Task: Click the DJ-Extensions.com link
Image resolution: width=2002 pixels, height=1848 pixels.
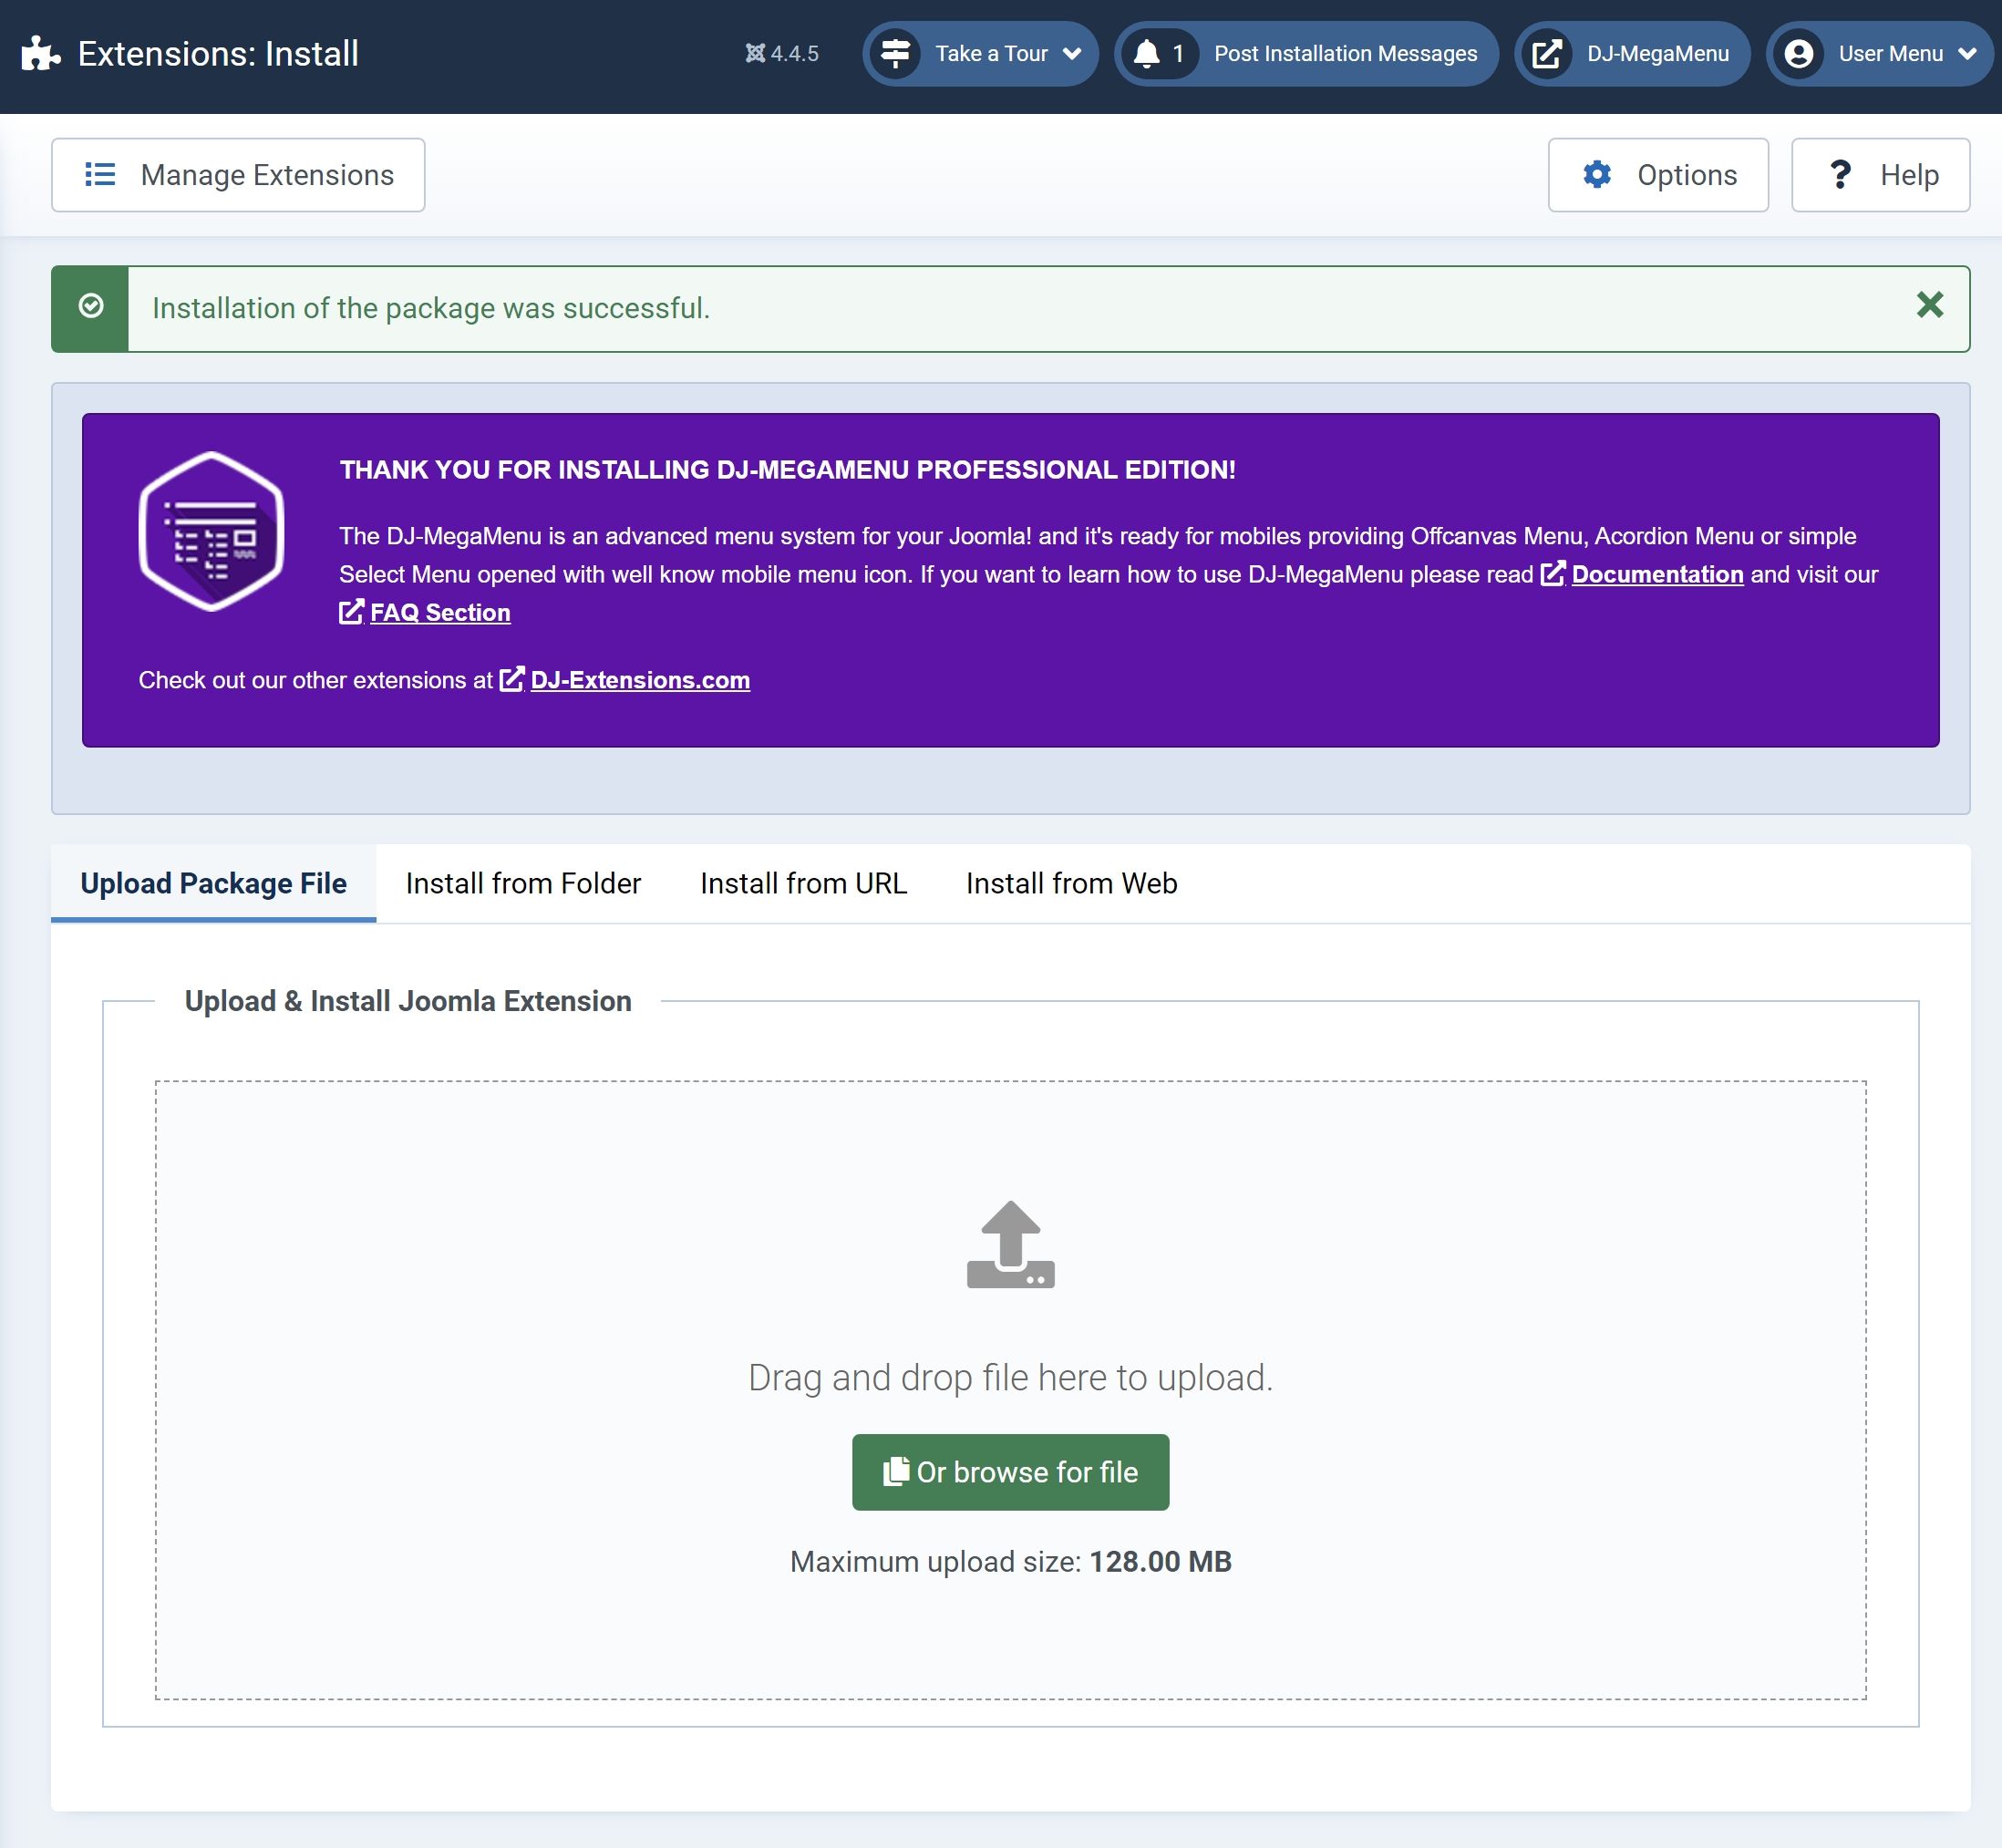Action: point(640,680)
